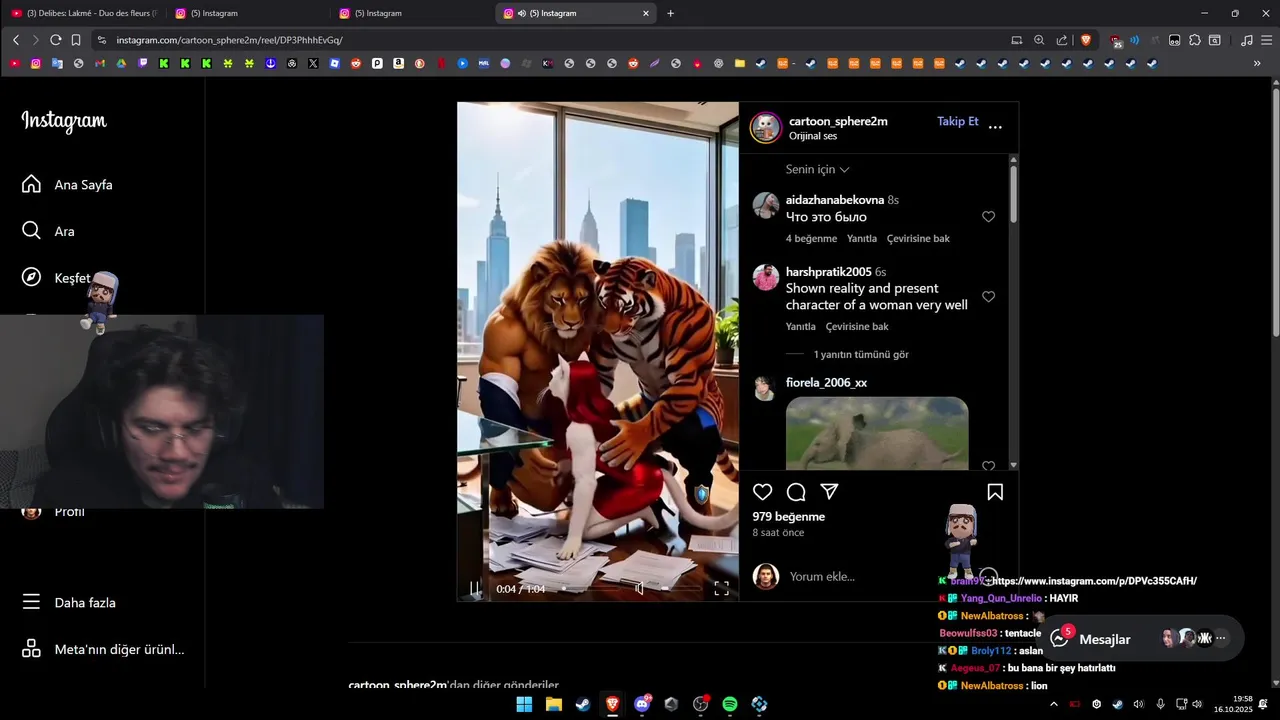Reload the current page
This screenshot has width=1280, height=720.
click(56, 40)
